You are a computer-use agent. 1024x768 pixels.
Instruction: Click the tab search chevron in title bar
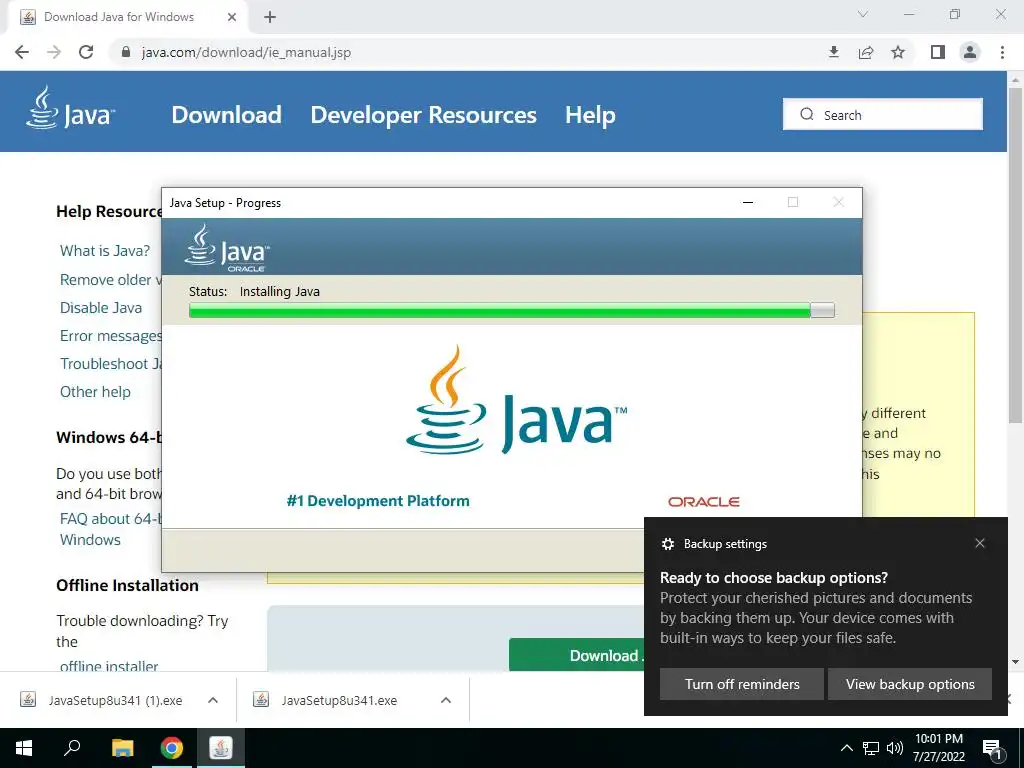coord(863,14)
